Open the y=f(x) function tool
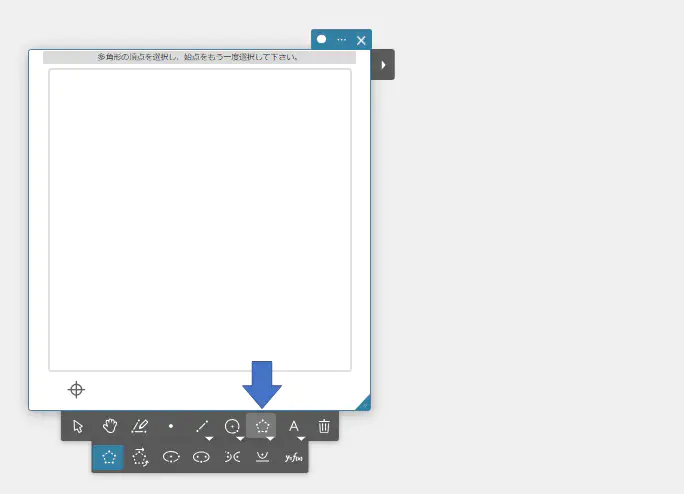This screenshot has height=494, width=684. pos(293,457)
